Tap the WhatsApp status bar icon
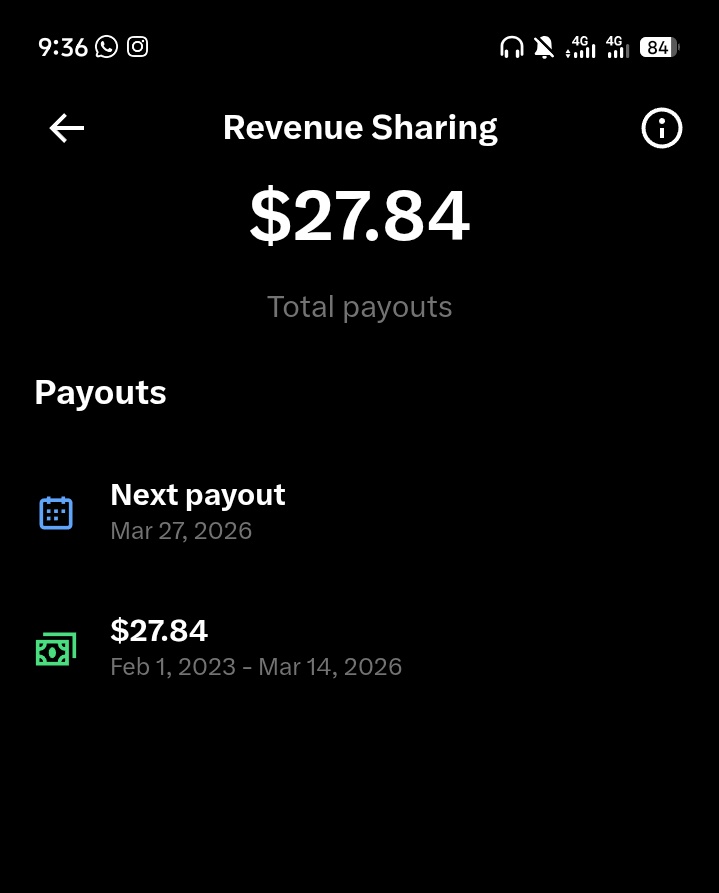The width and height of the screenshot is (719, 893). tap(107, 47)
